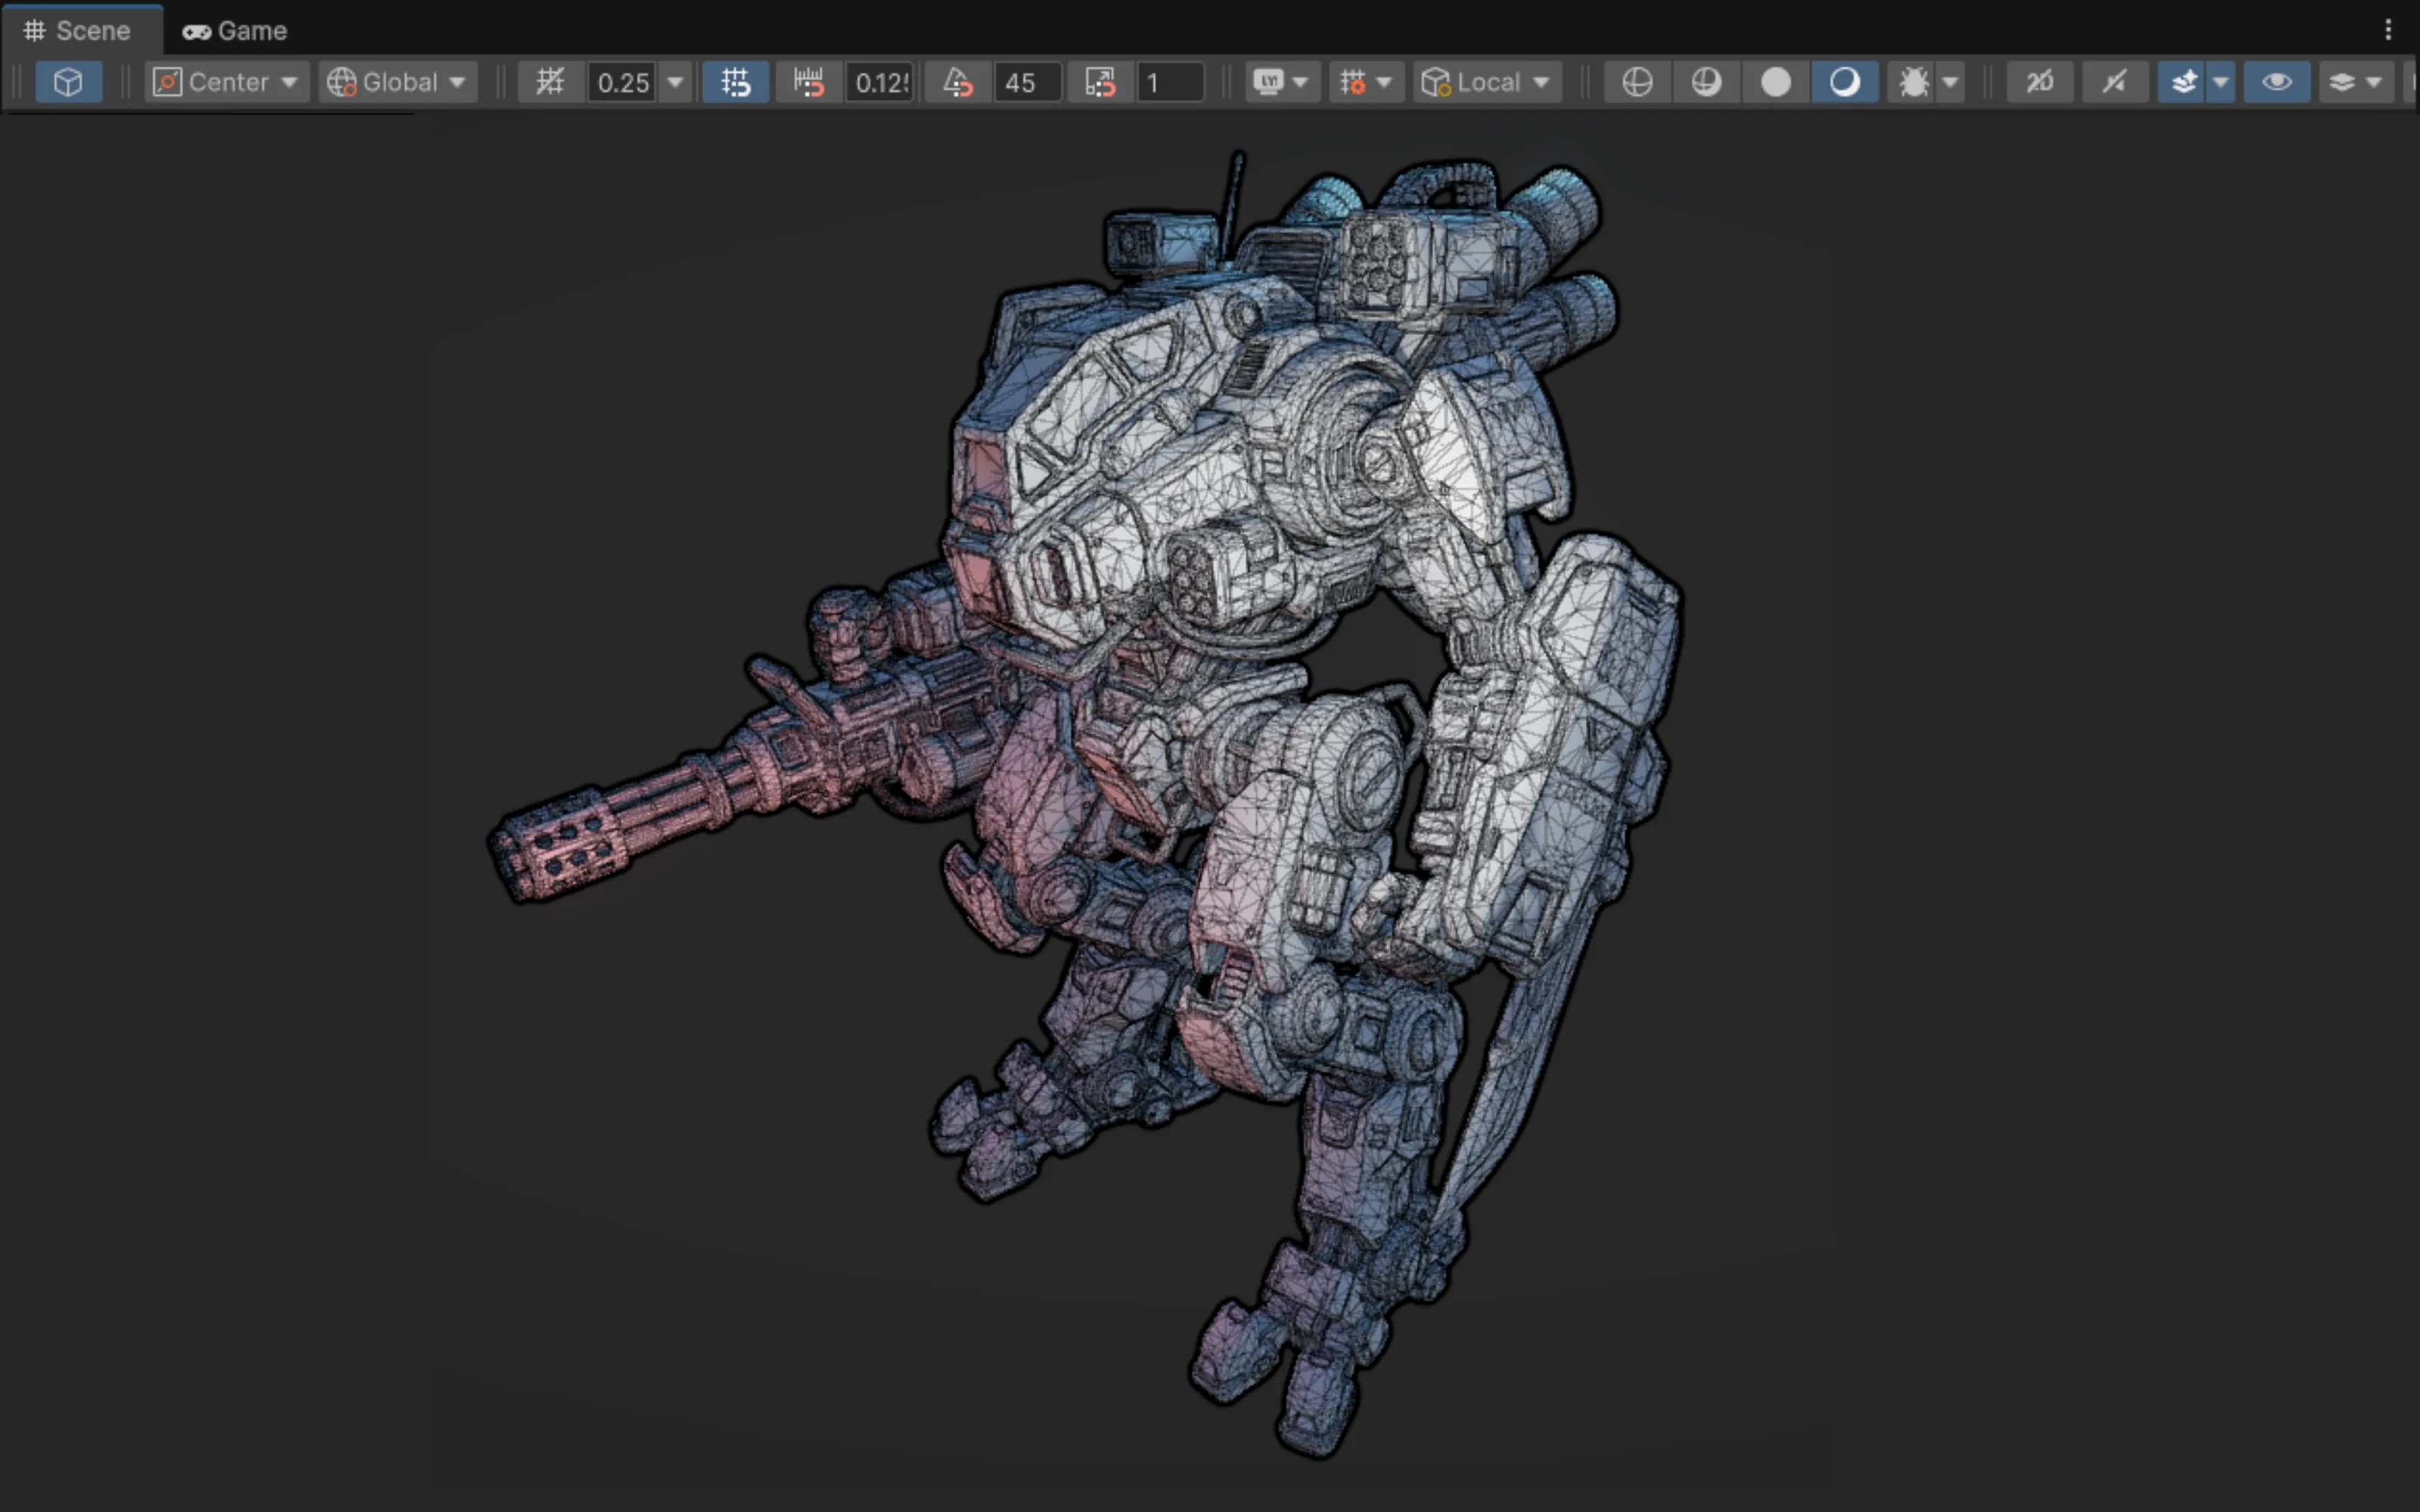The width and height of the screenshot is (2420, 1512).
Task: Select Unlit solid circle draw mode
Action: tap(1776, 82)
